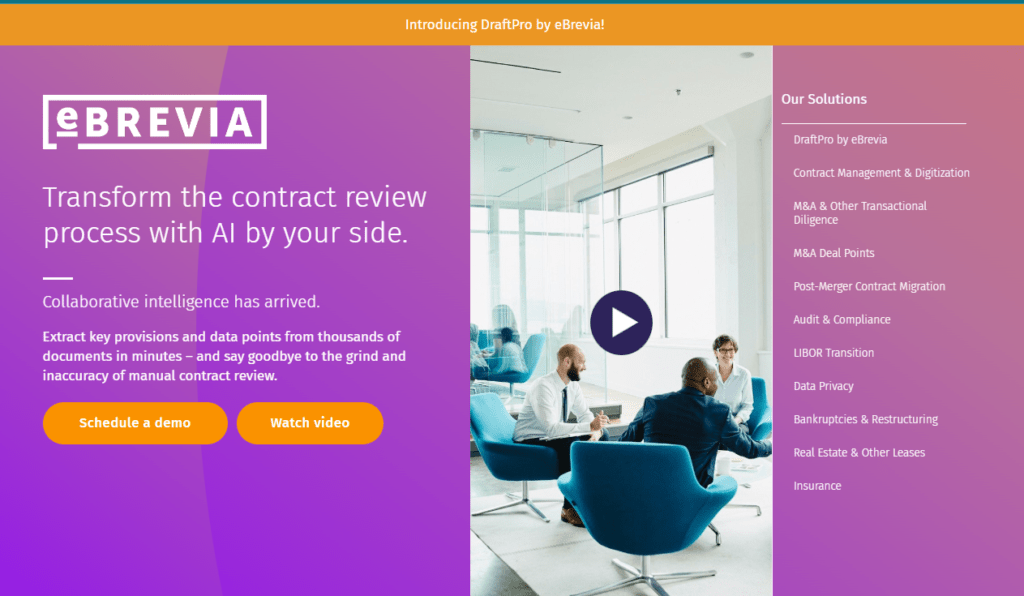The width and height of the screenshot is (1024, 596).
Task: Go to Post-Merger Contract Migration
Action: pyautogui.click(x=869, y=287)
